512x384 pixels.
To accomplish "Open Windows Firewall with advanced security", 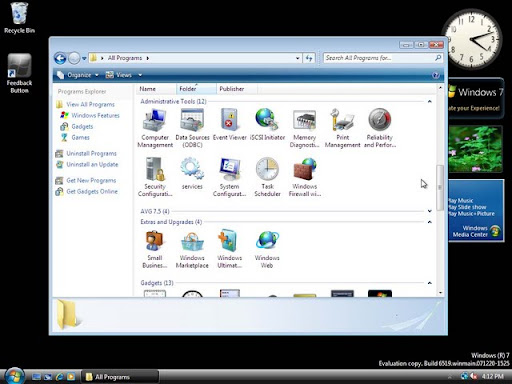I will (x=304, y=177).
